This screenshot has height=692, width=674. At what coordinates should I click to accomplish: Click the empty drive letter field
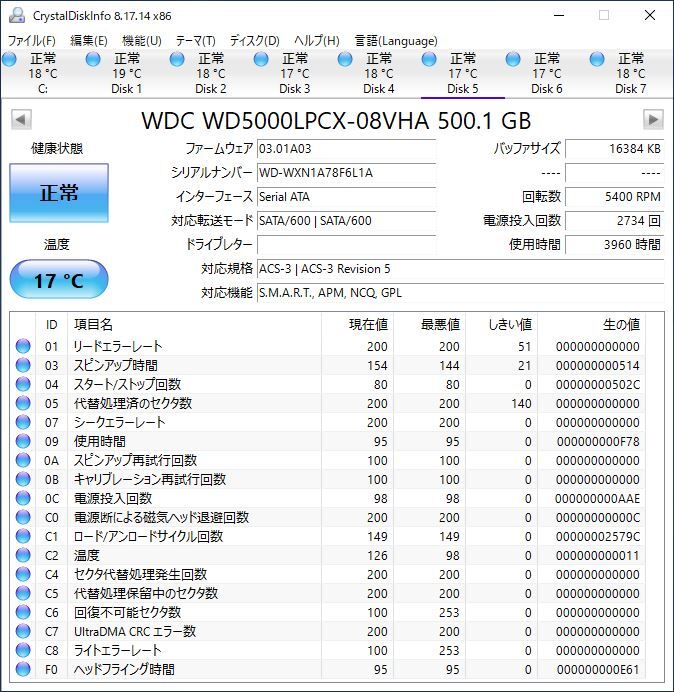pos(346,244)
